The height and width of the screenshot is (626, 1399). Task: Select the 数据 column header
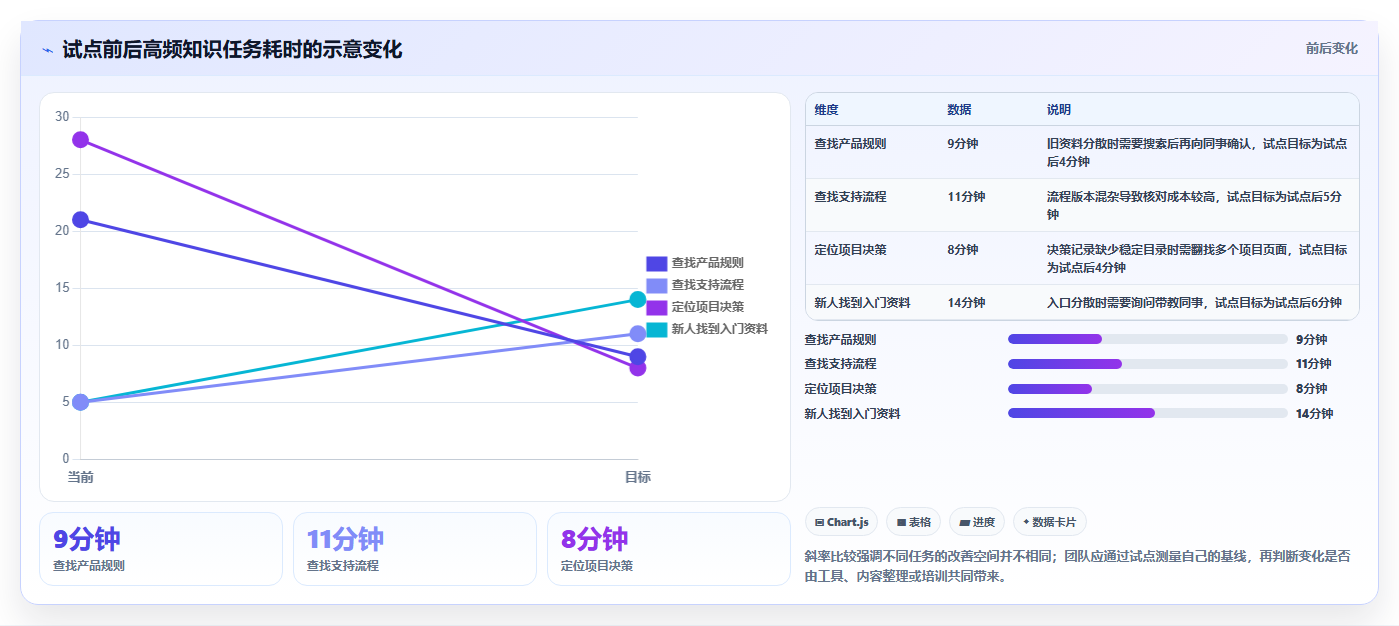point(988,110)
